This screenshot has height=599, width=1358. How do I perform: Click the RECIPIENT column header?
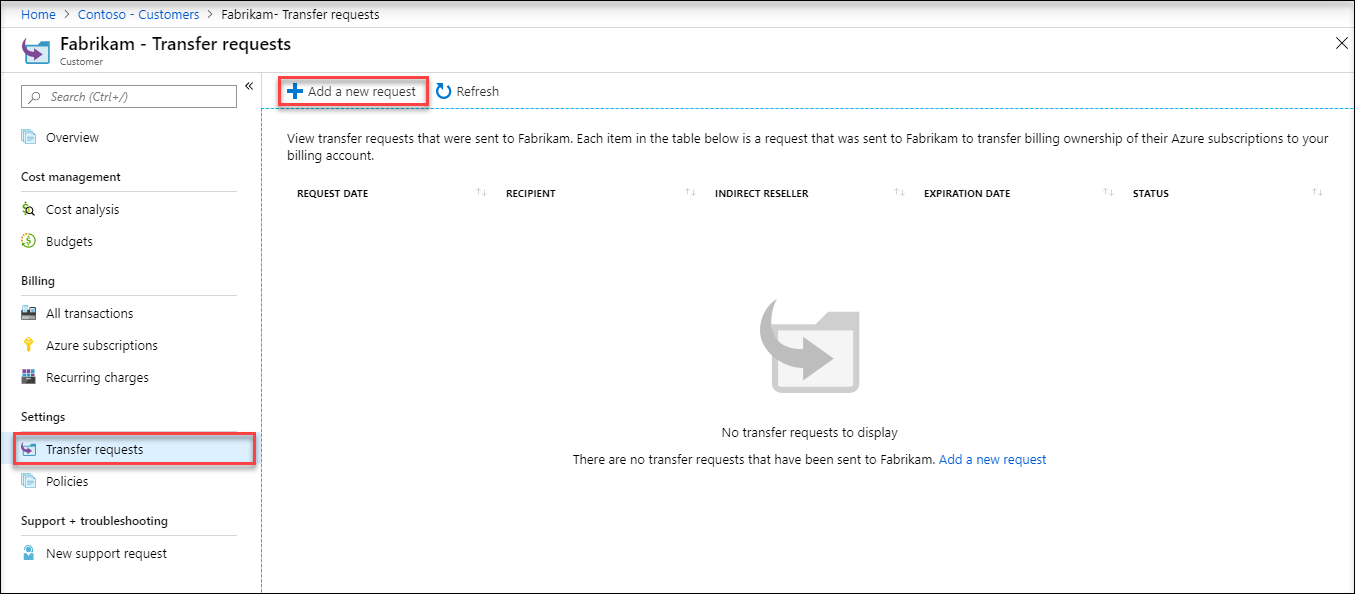pos(531,193)
